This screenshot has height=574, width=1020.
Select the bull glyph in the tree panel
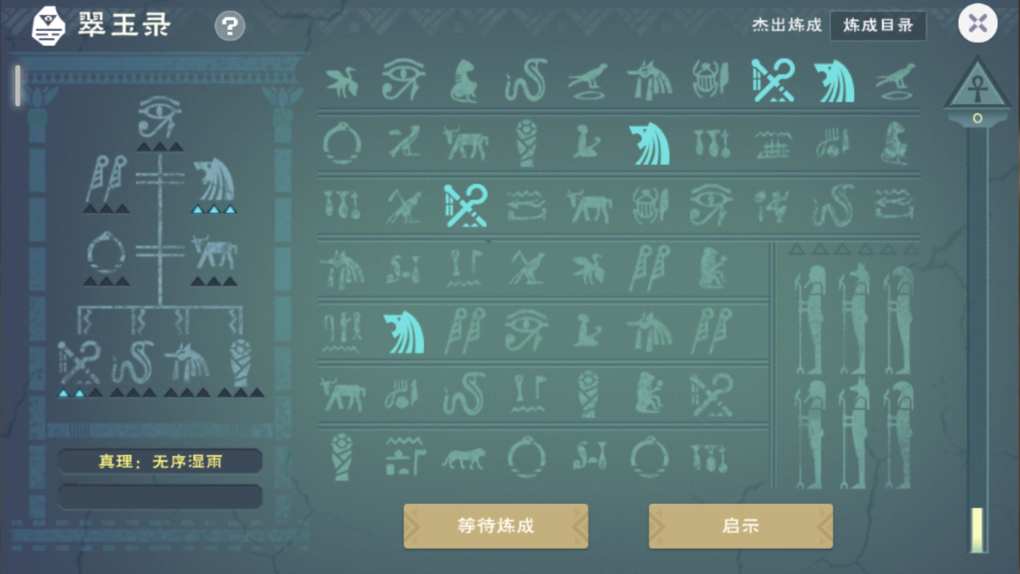[214, 253]
